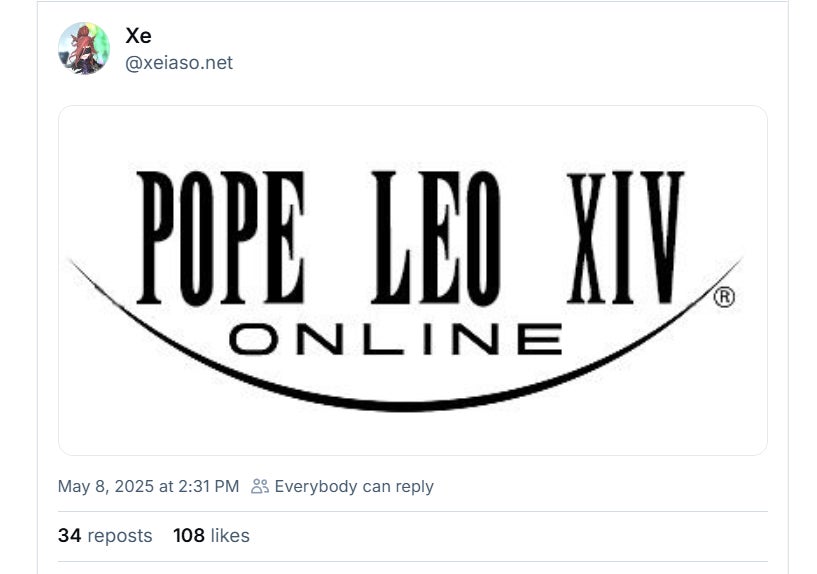
Task: Click the XIV numeral in the logo
Action: (x=625, y=238)
